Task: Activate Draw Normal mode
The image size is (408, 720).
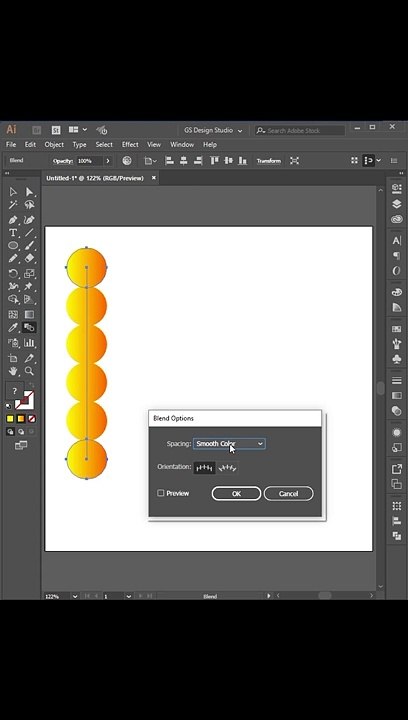Action: pos(10,432)
